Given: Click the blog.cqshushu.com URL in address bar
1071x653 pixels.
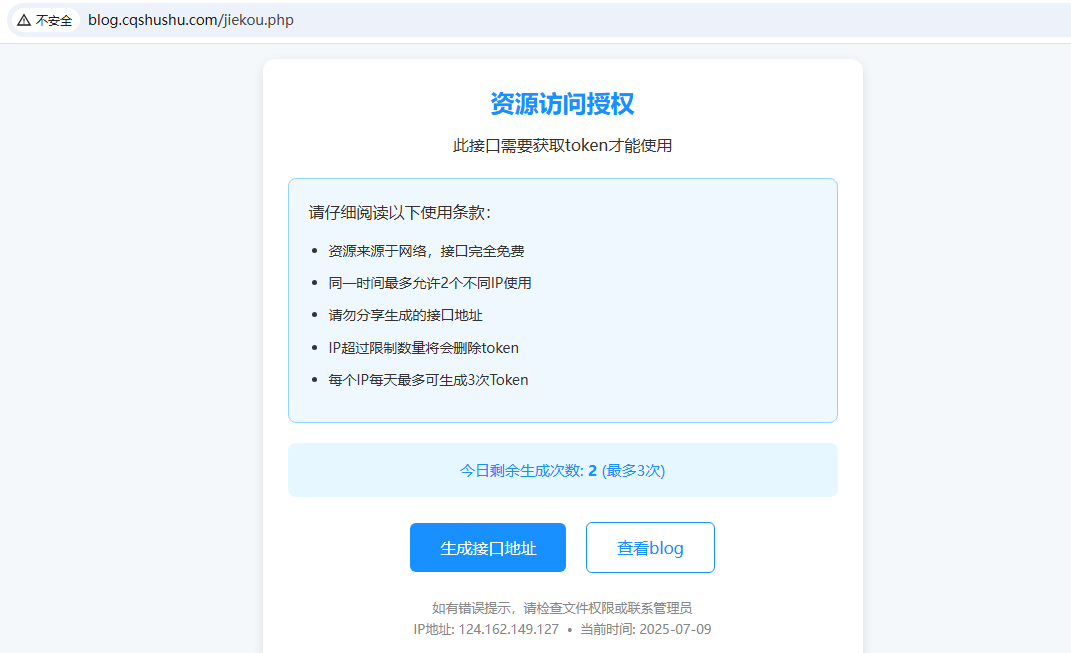Looking at the screenshot, I should [x=190, y=20].
